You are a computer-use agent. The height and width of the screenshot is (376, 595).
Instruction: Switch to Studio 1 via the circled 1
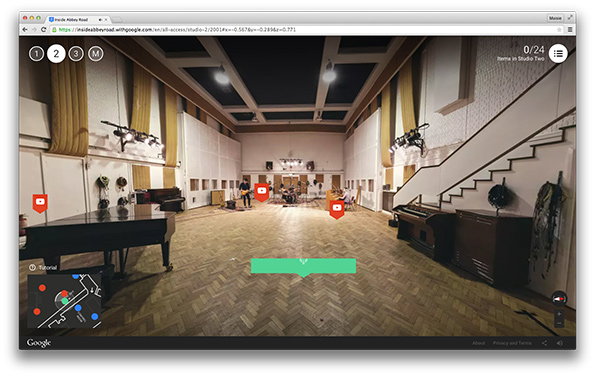(x=36, y=54)
